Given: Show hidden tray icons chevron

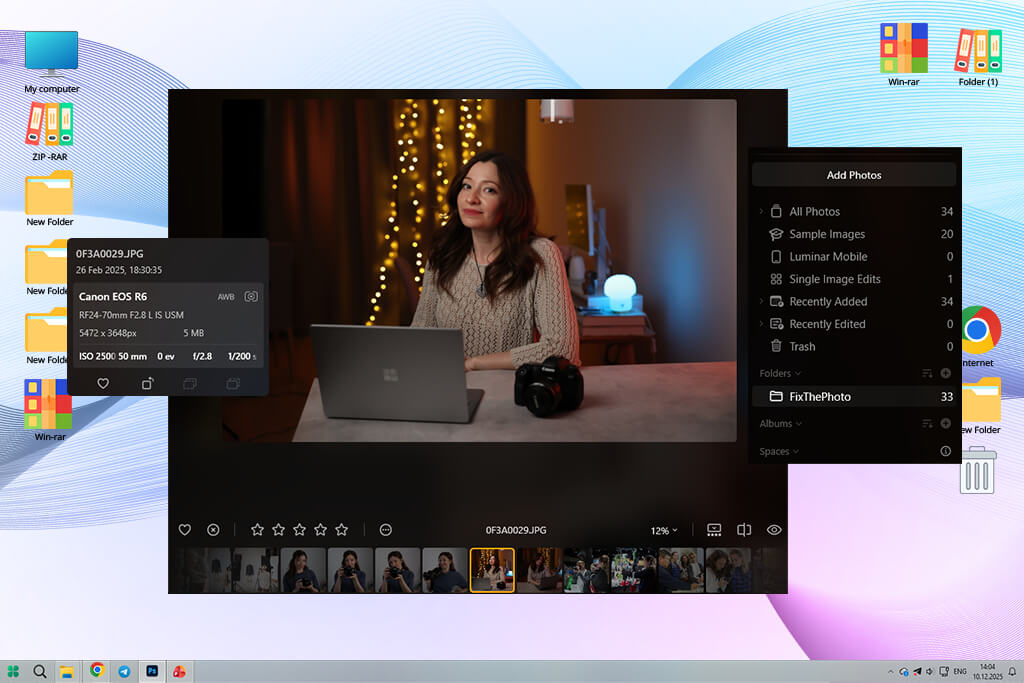Looking at the screenshot, I should point(890,671).
